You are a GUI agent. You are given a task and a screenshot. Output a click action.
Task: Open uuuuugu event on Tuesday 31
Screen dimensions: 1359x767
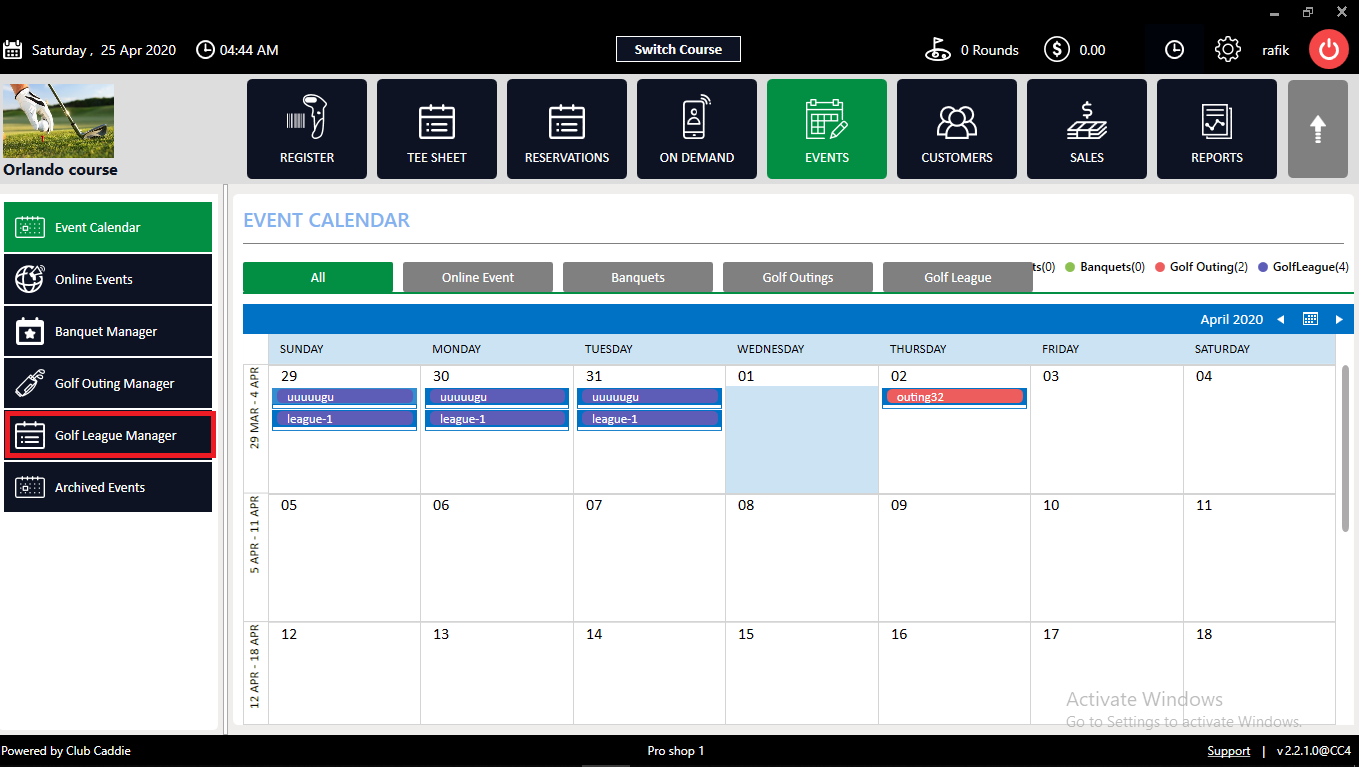650,397
